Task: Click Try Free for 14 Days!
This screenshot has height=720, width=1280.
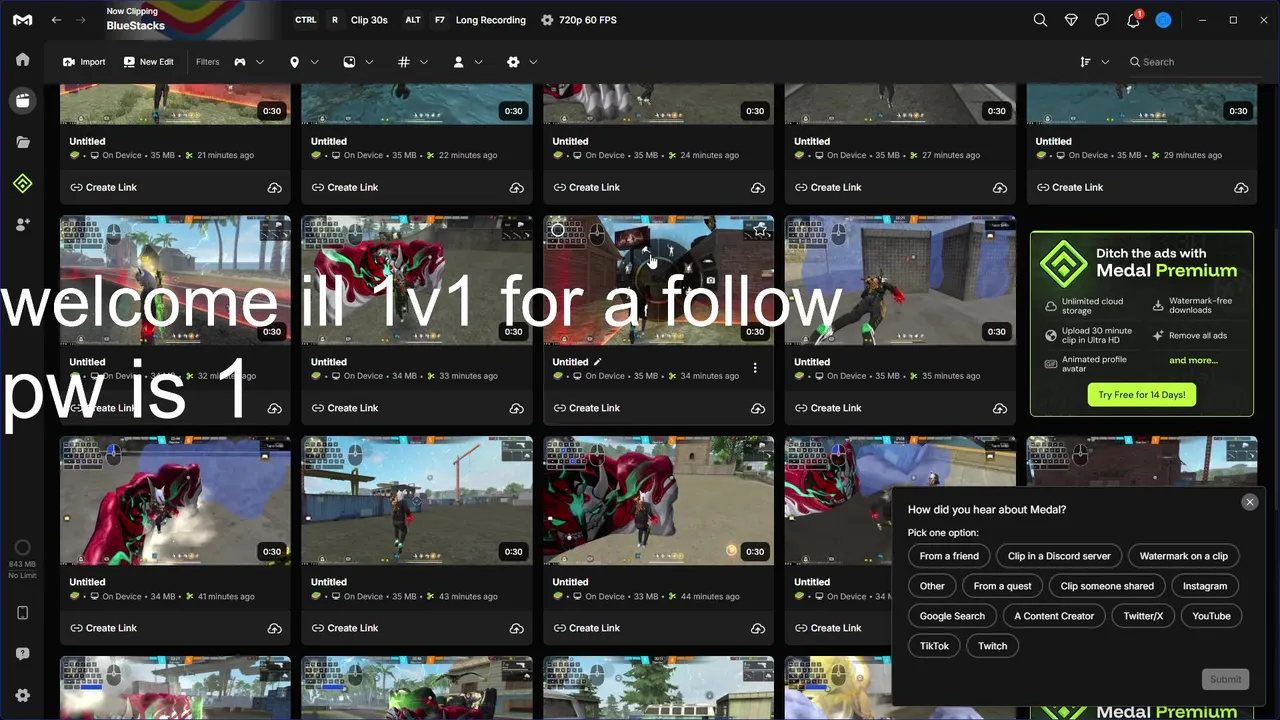Action: coord(1141,395)
